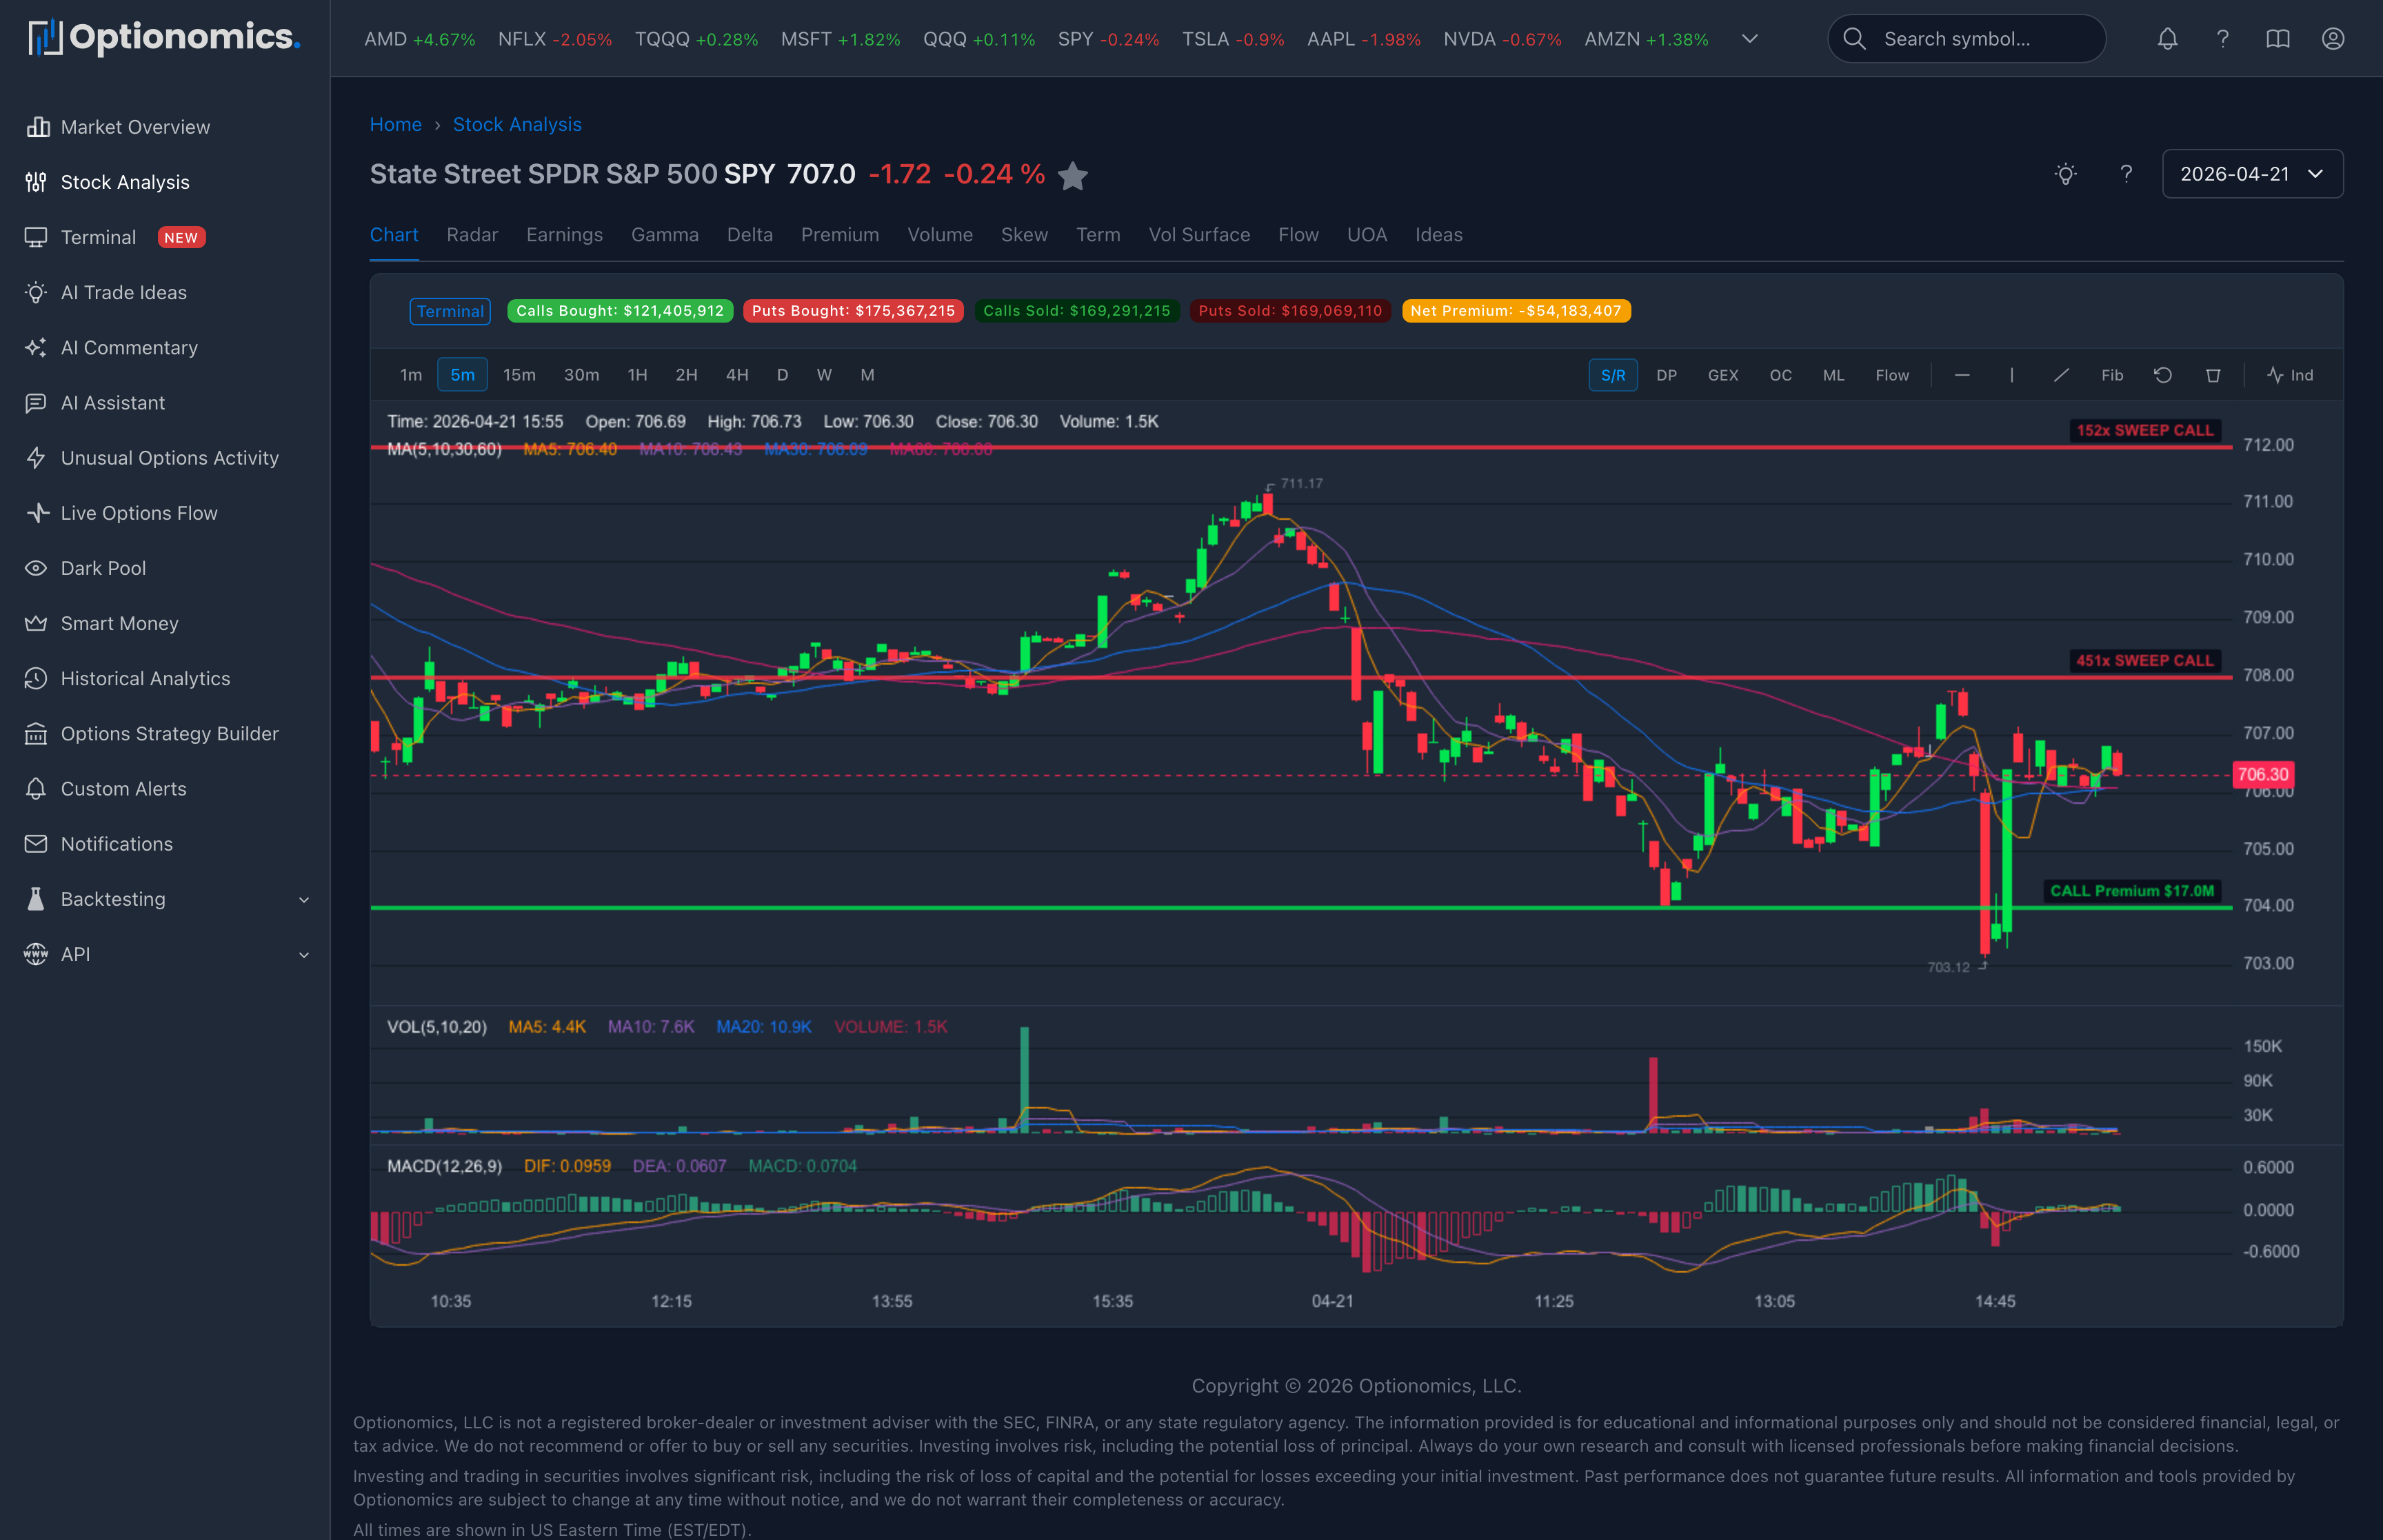Select the Live Options Flow sidebar item
Viewport: 2383px width, 1540px height.
[139, 512]
